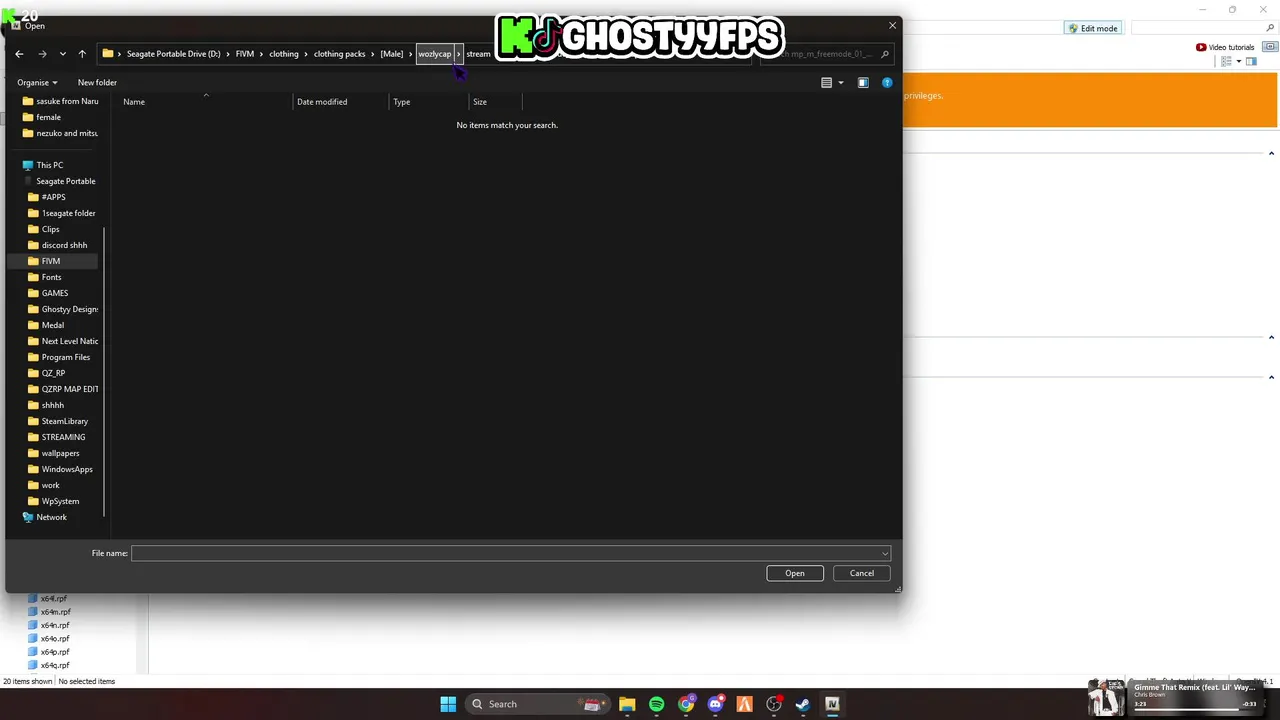Open the 'discord shhh' folder
The image size is (1280, 720).
pyautogui.click(x=58, y=245)
